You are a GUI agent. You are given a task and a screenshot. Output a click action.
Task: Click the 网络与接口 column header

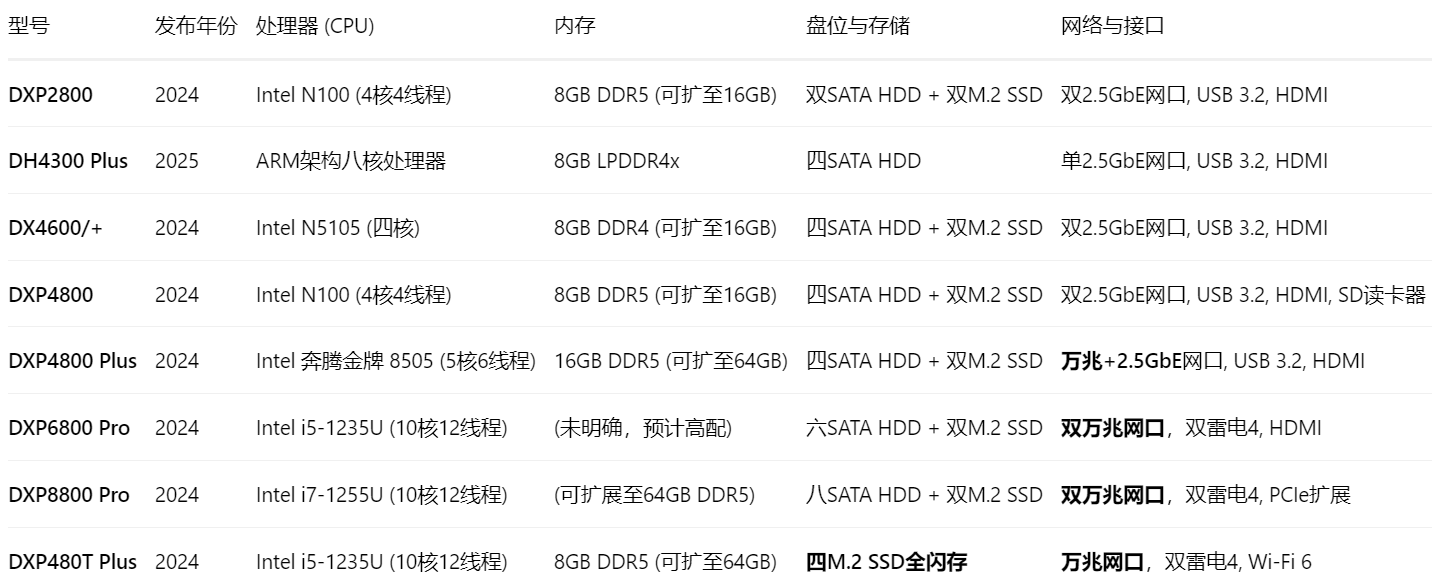pos(1112,27)
